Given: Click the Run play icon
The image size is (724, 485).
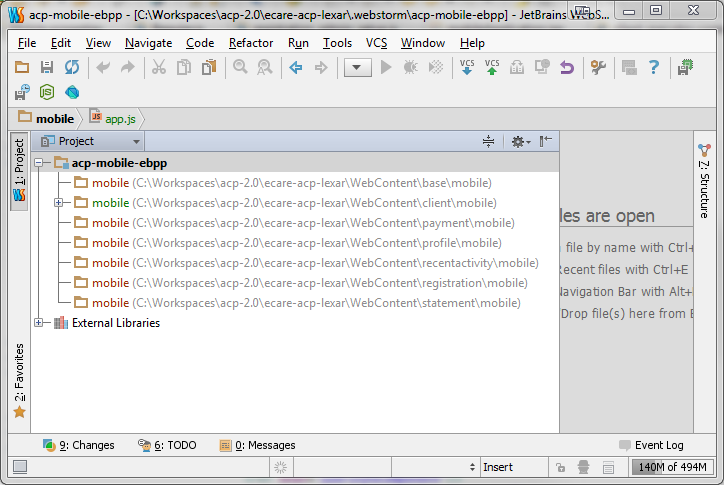Looking at the screenshot, I should pos(386,67).
